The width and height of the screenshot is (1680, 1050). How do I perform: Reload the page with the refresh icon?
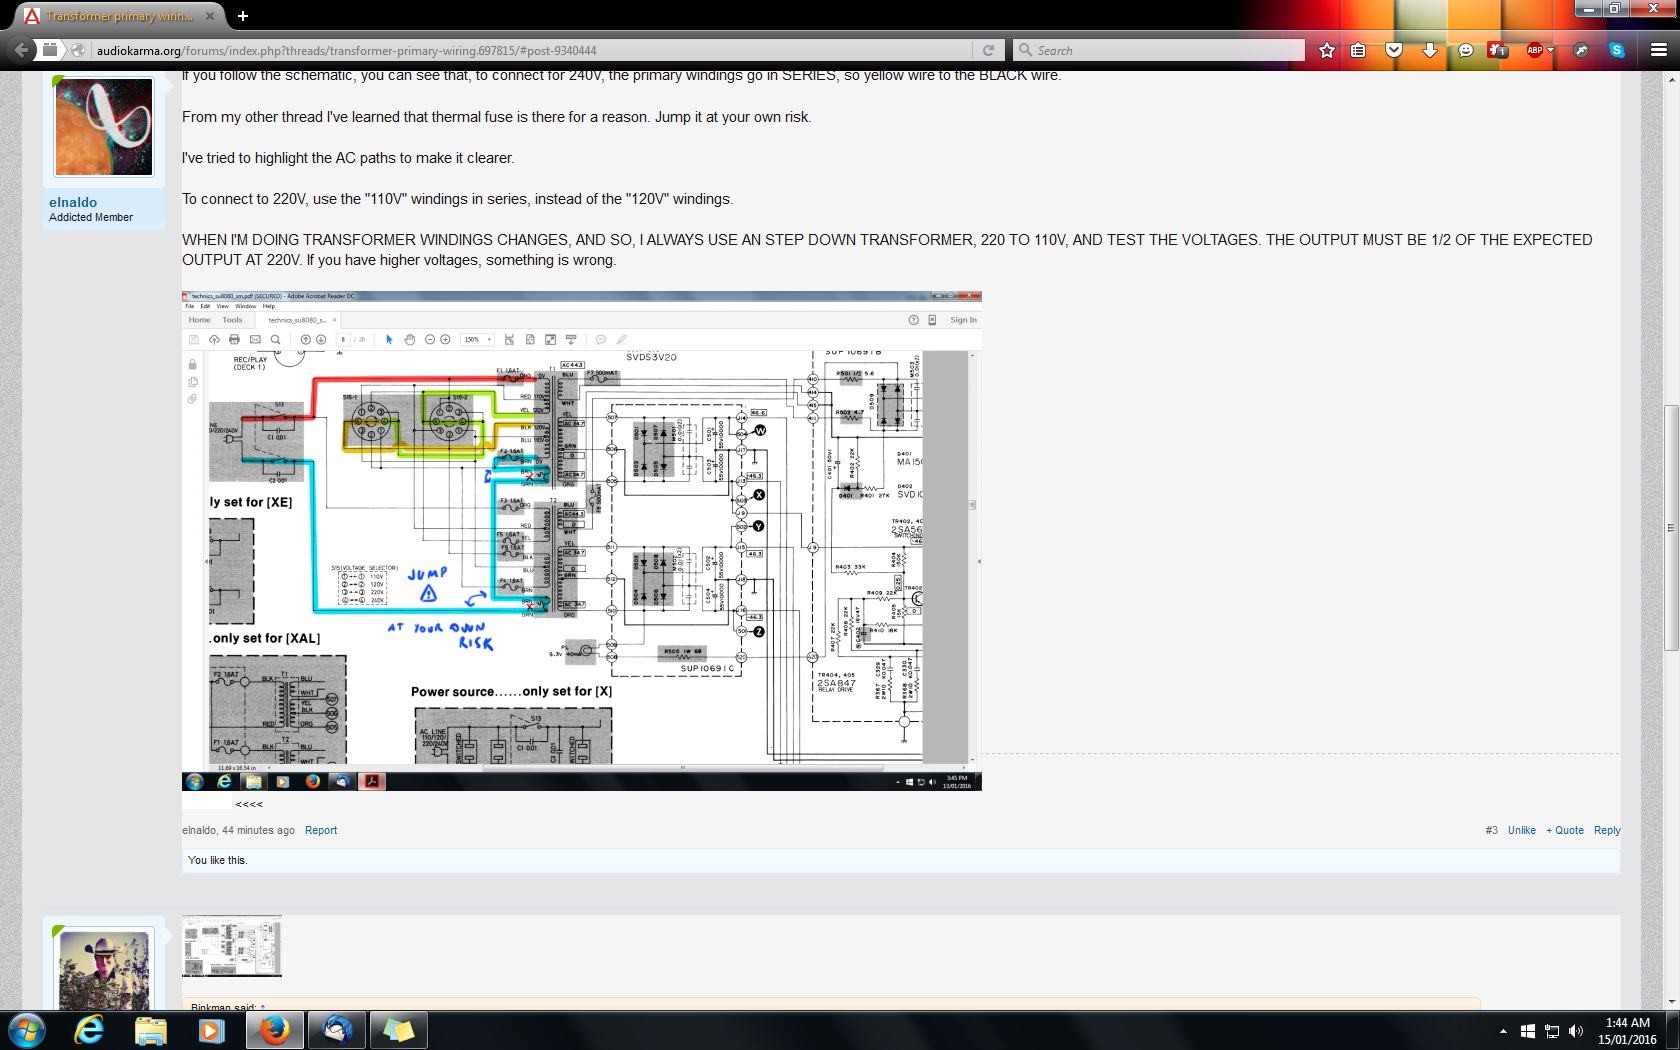coord(988,50)
